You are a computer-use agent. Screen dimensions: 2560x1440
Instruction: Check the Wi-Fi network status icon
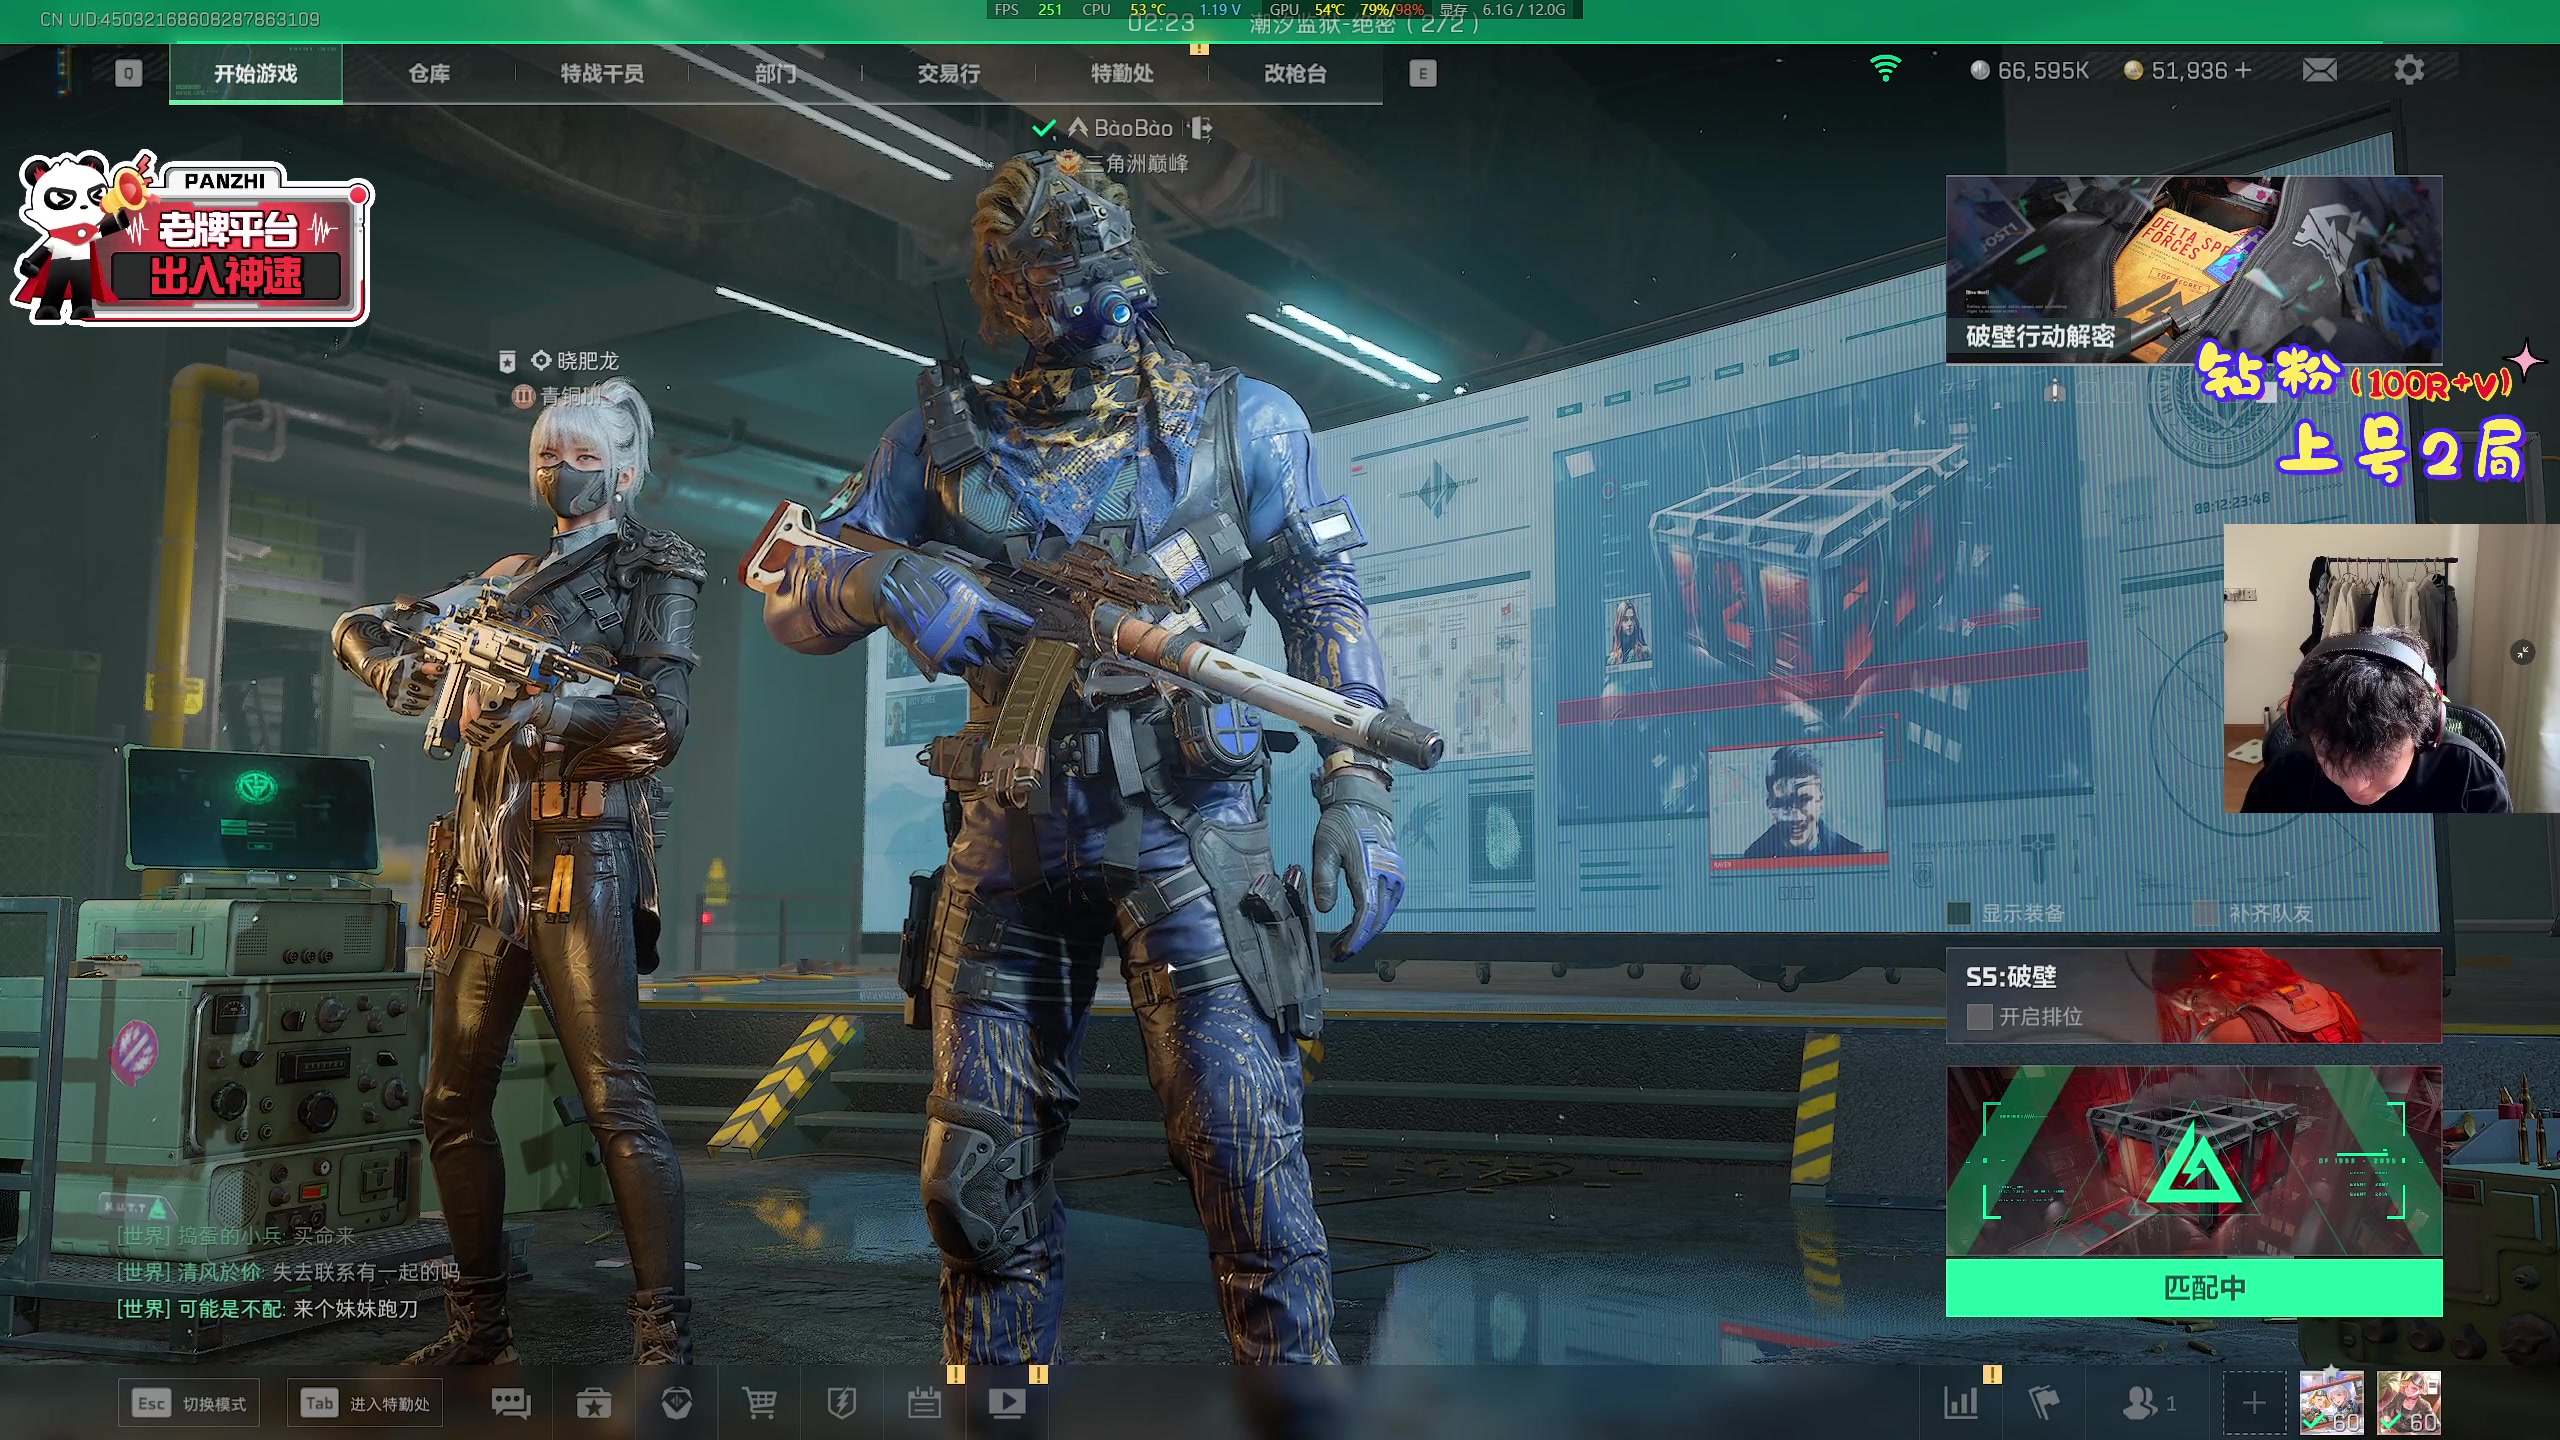pos(1885,69)
